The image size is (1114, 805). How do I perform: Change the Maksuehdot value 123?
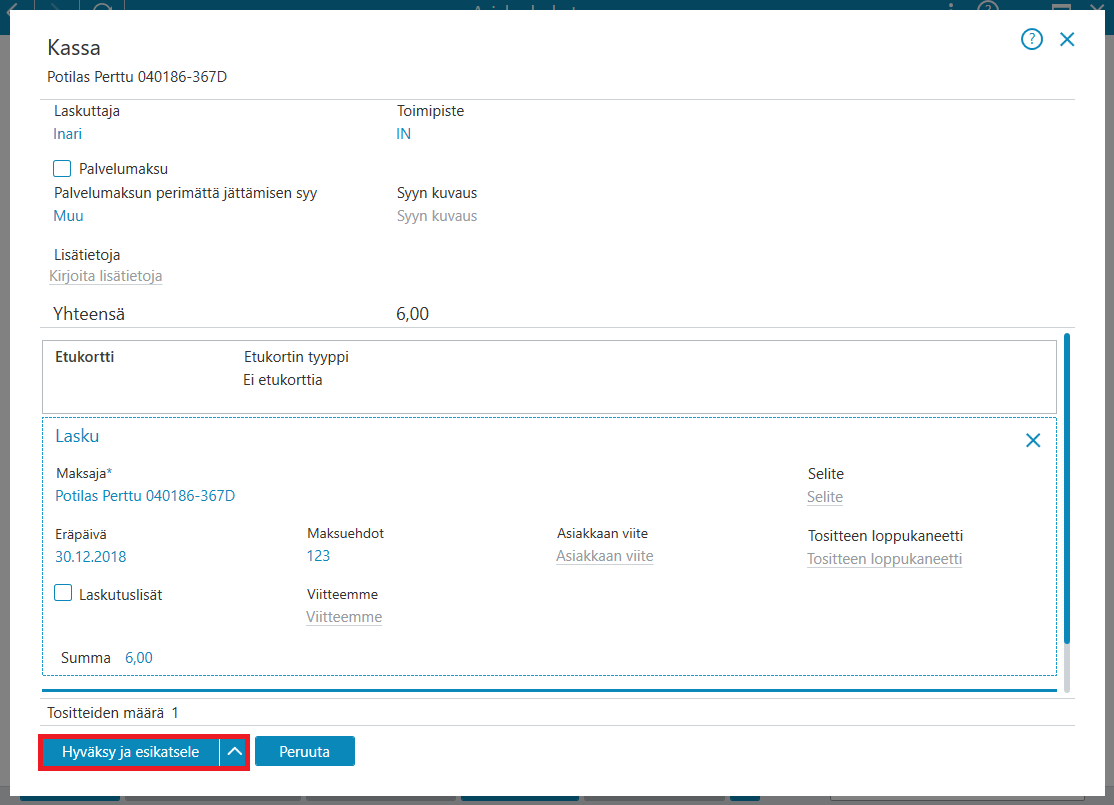[318, 556]
